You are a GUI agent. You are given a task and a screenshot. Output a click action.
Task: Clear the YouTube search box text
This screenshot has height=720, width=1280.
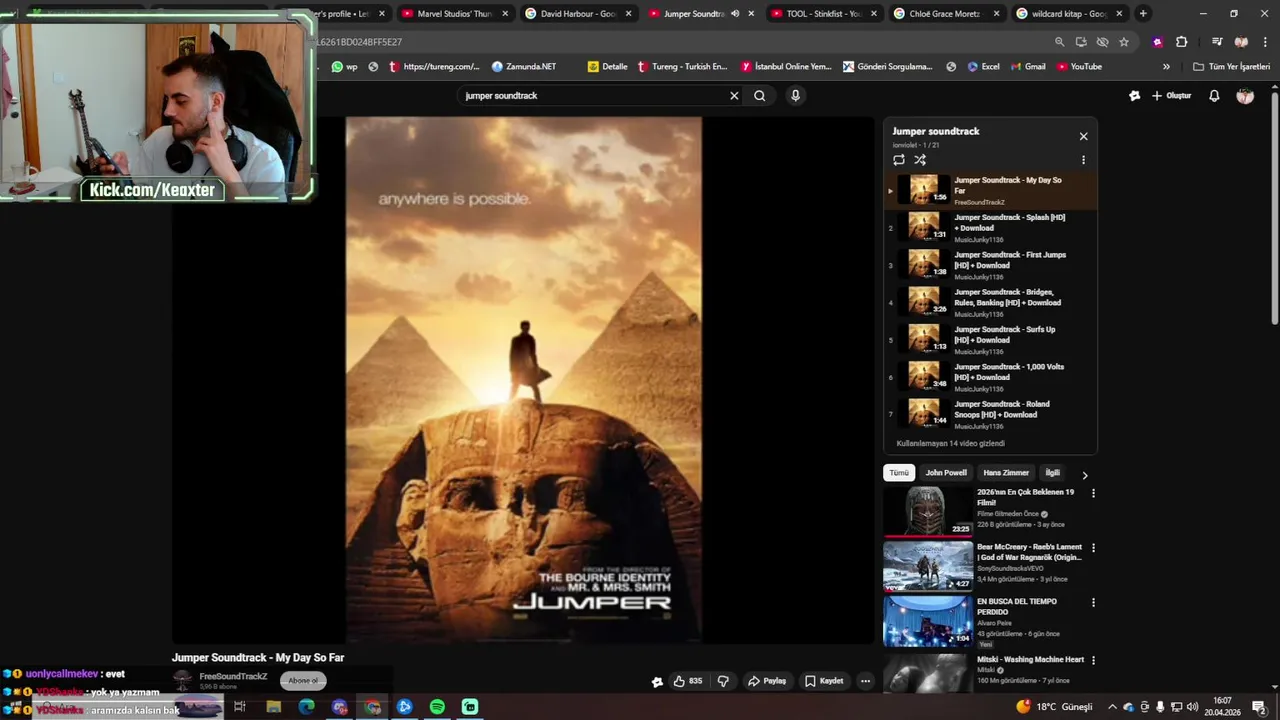[734, 96]
